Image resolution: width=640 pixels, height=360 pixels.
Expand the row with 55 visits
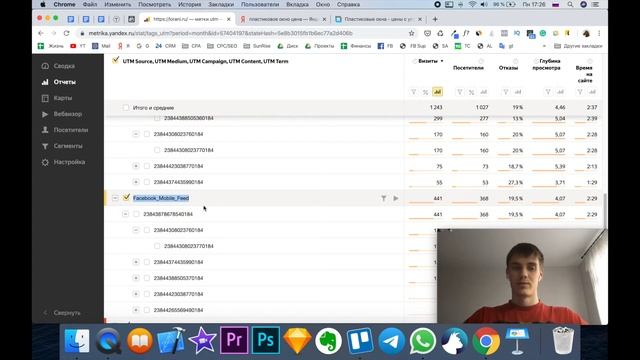point(136,182)
